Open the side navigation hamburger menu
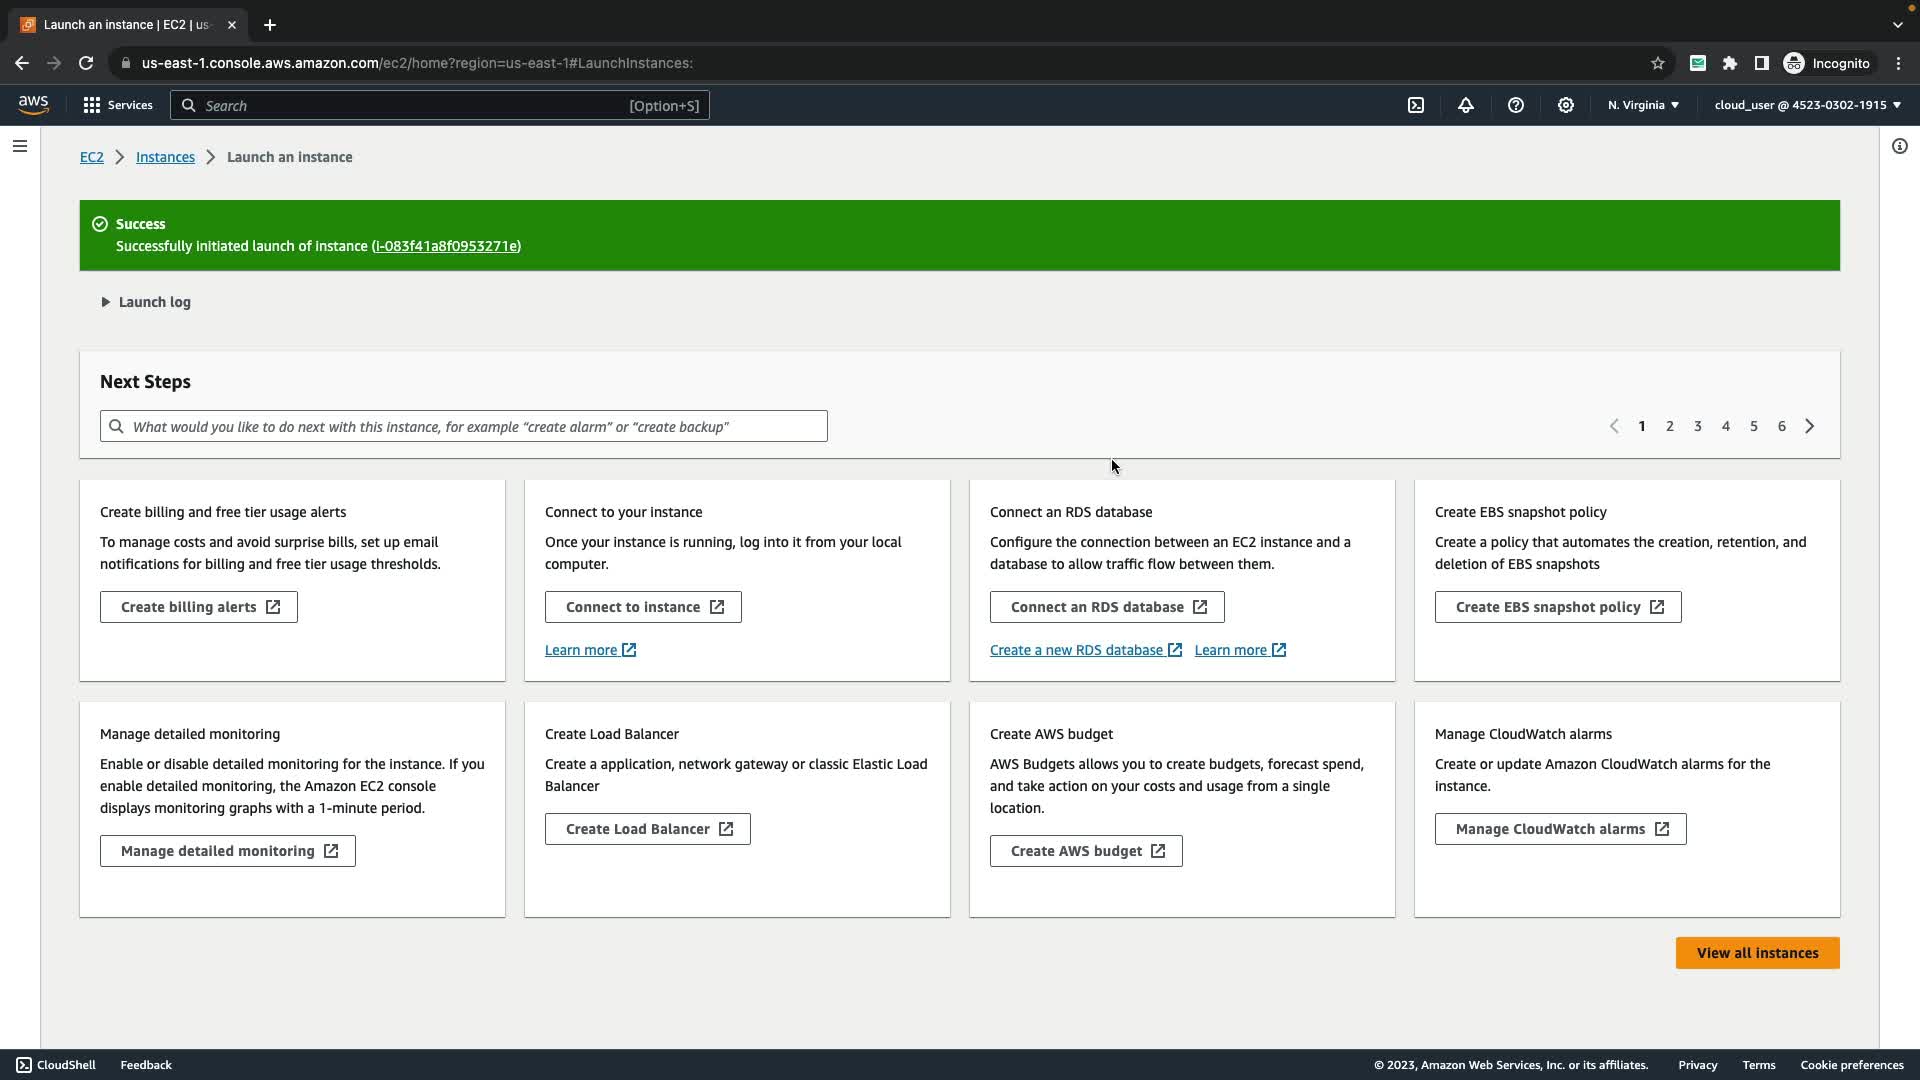 click(x=20, y=146)
